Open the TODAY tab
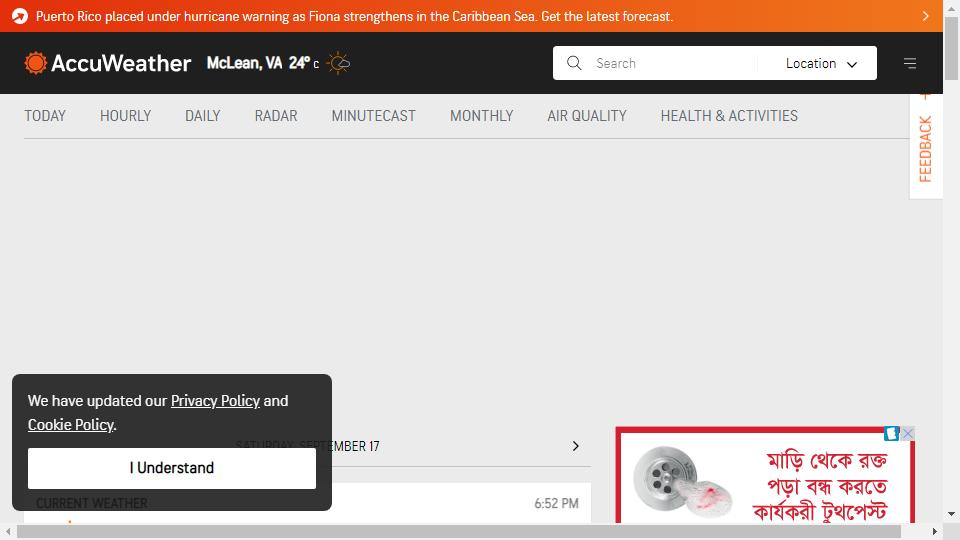 45,116
